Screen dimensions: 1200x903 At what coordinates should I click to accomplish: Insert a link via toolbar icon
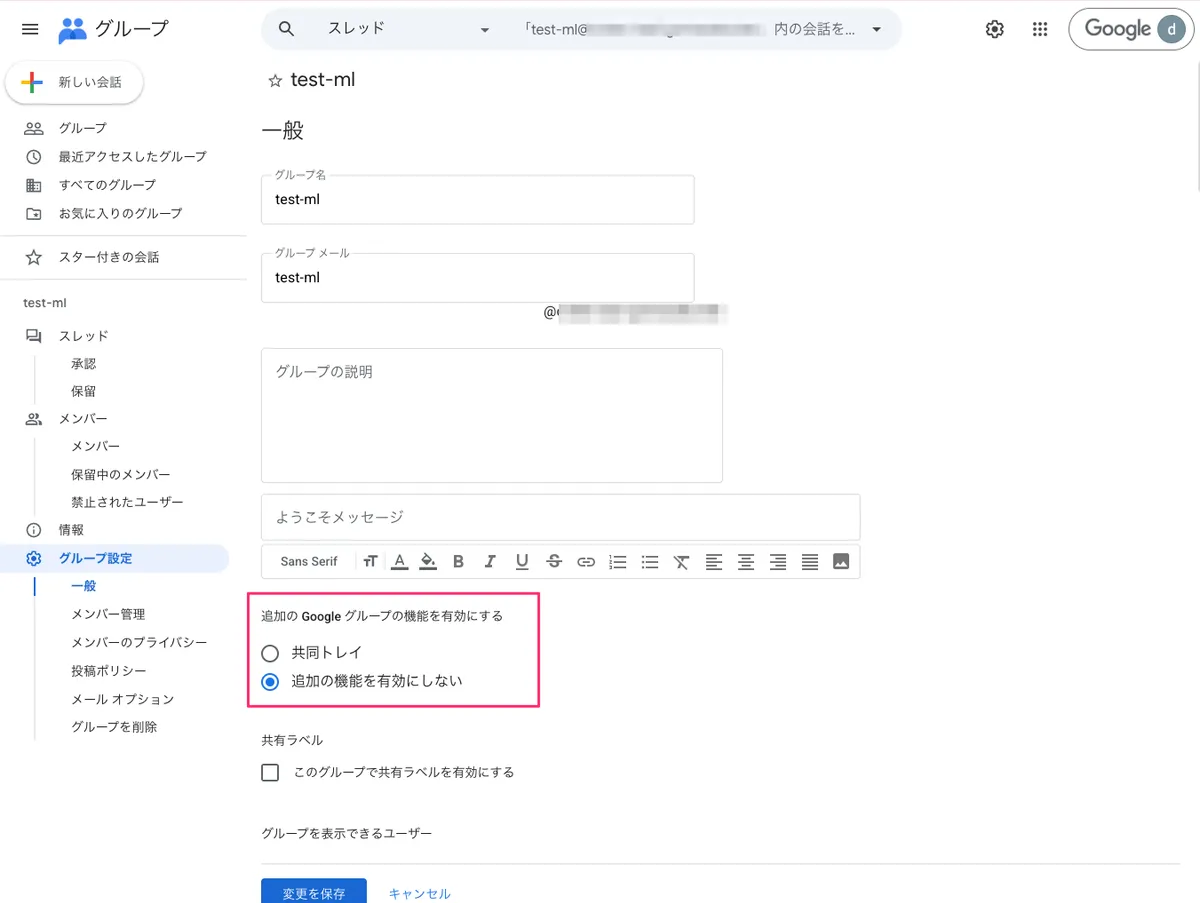pos(586,562)
